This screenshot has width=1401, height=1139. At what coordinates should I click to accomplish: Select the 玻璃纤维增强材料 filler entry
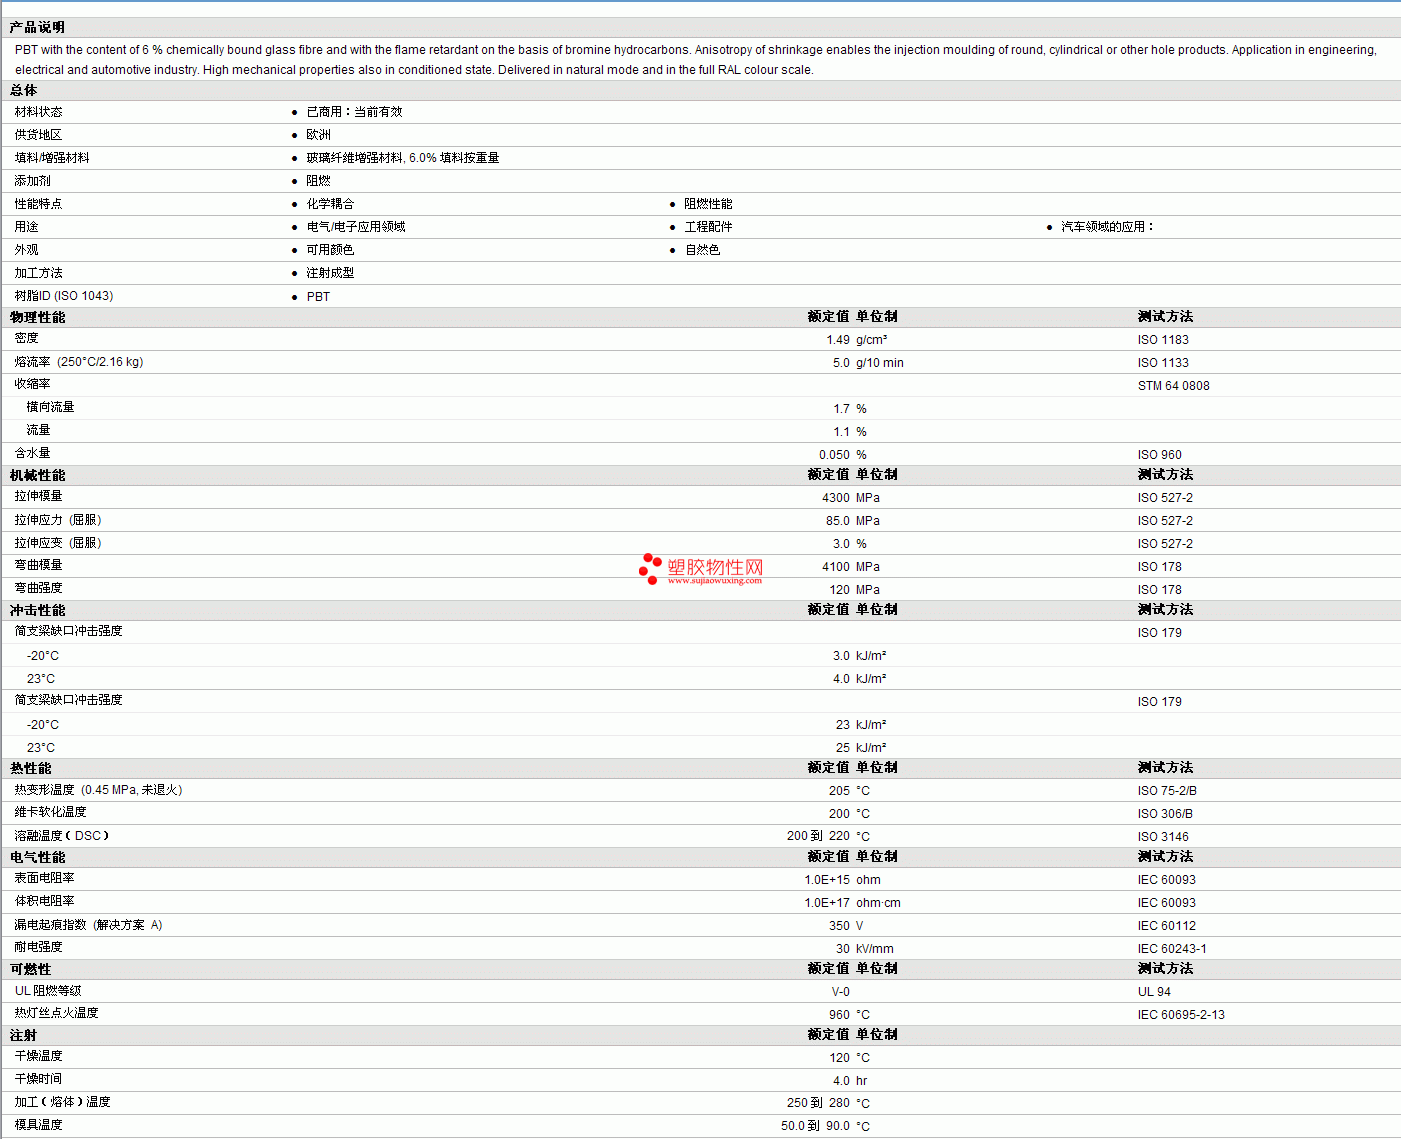coord(402,158)
